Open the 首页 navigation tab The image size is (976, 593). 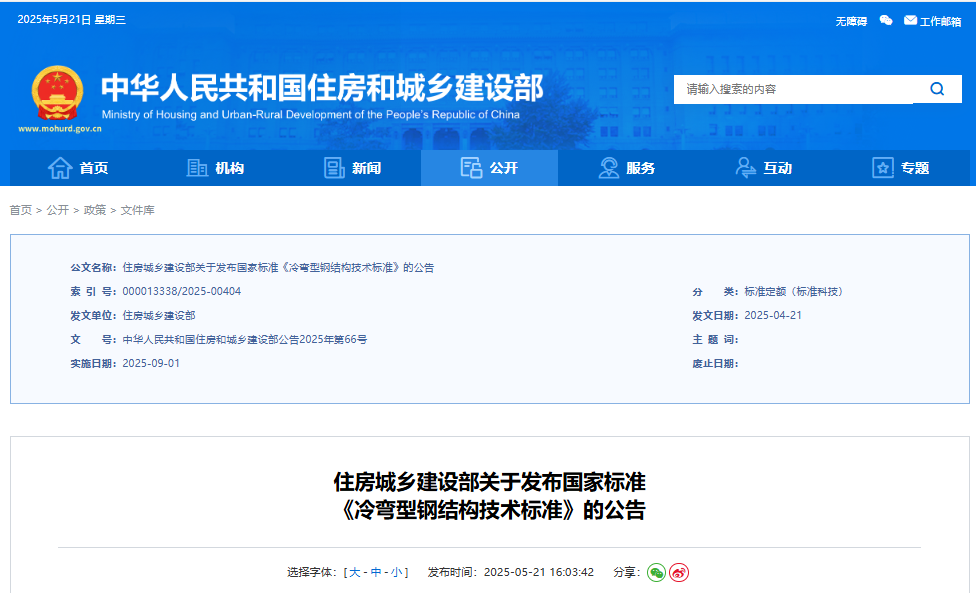[78, 168]
